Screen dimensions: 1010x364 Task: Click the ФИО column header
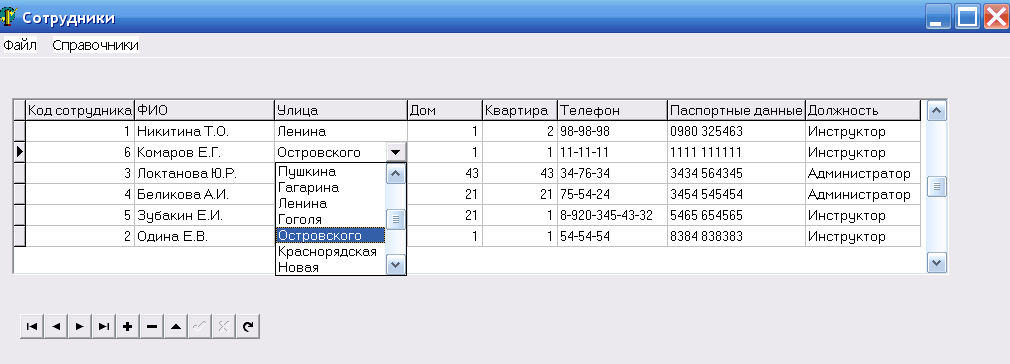pos(204,110)
